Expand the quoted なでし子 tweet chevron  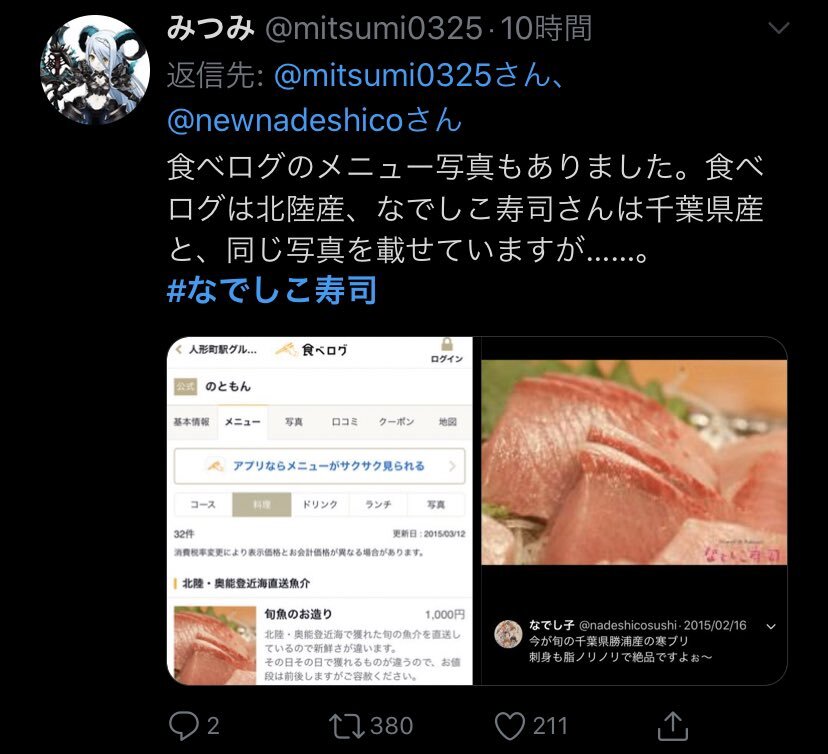(x=771, y=627)
